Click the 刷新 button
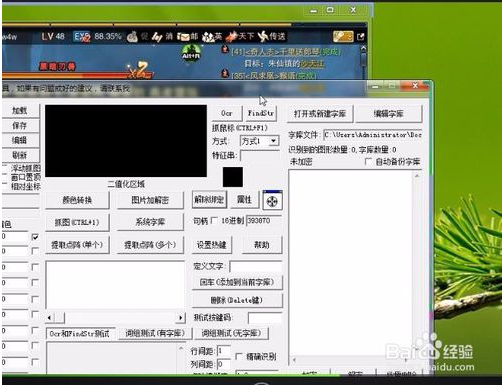 [x=20, y=155]
